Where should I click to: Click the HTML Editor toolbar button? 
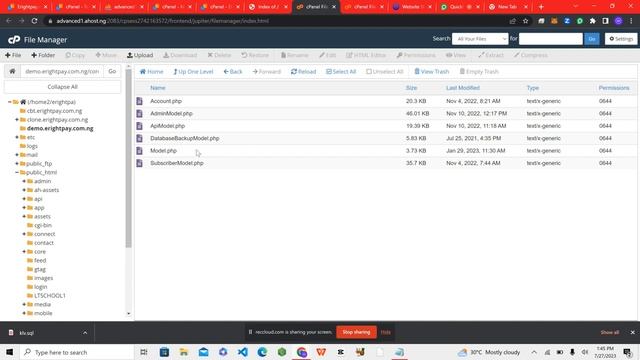[366, 55]
